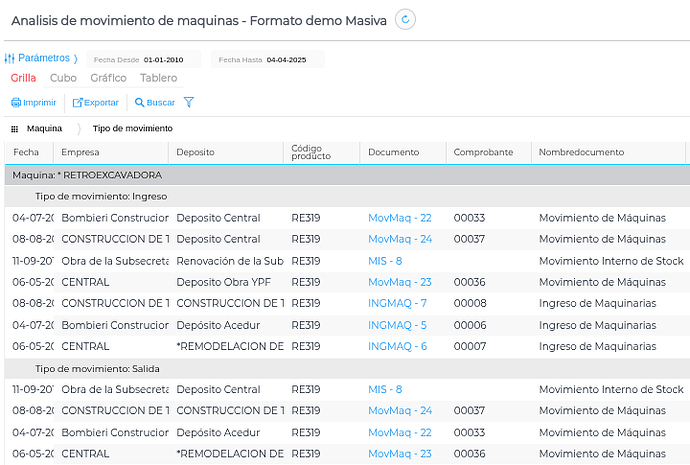The width and height of the screenshot is (690, 465).
Task: Click the Fecha Desde date field
Action: click(x=143, y=59)
